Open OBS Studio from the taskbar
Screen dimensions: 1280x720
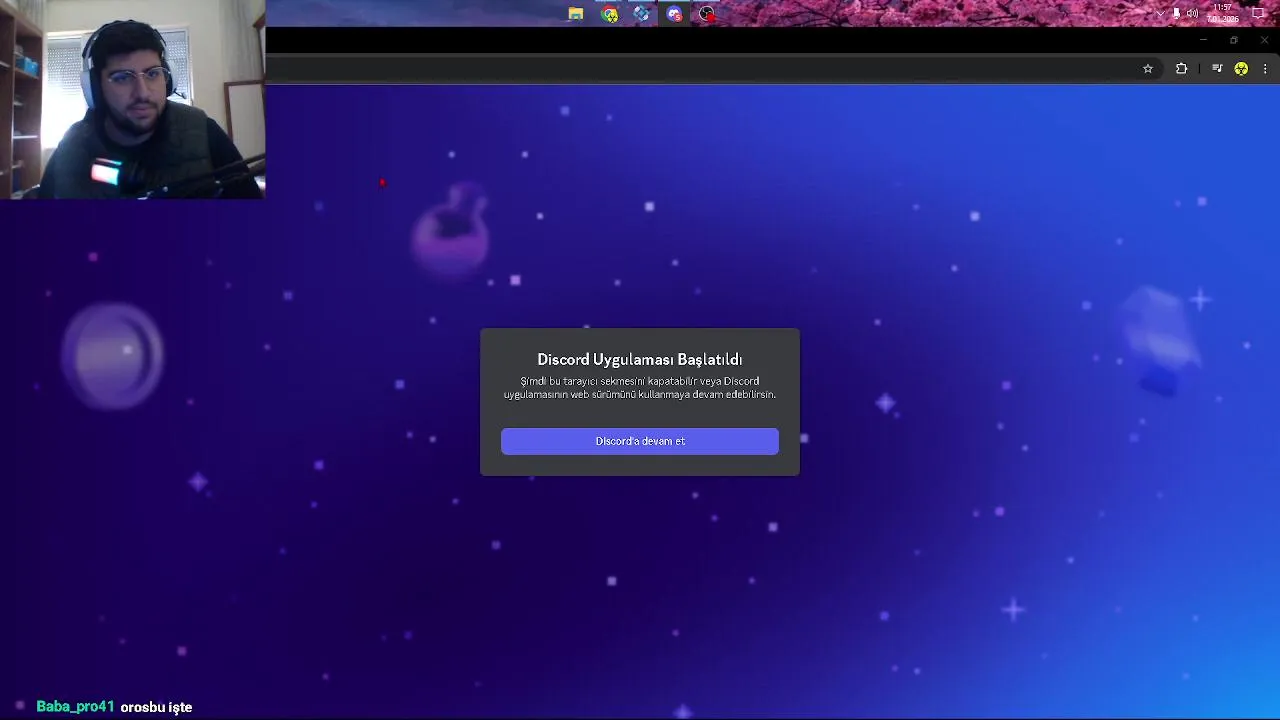(707, 14)
